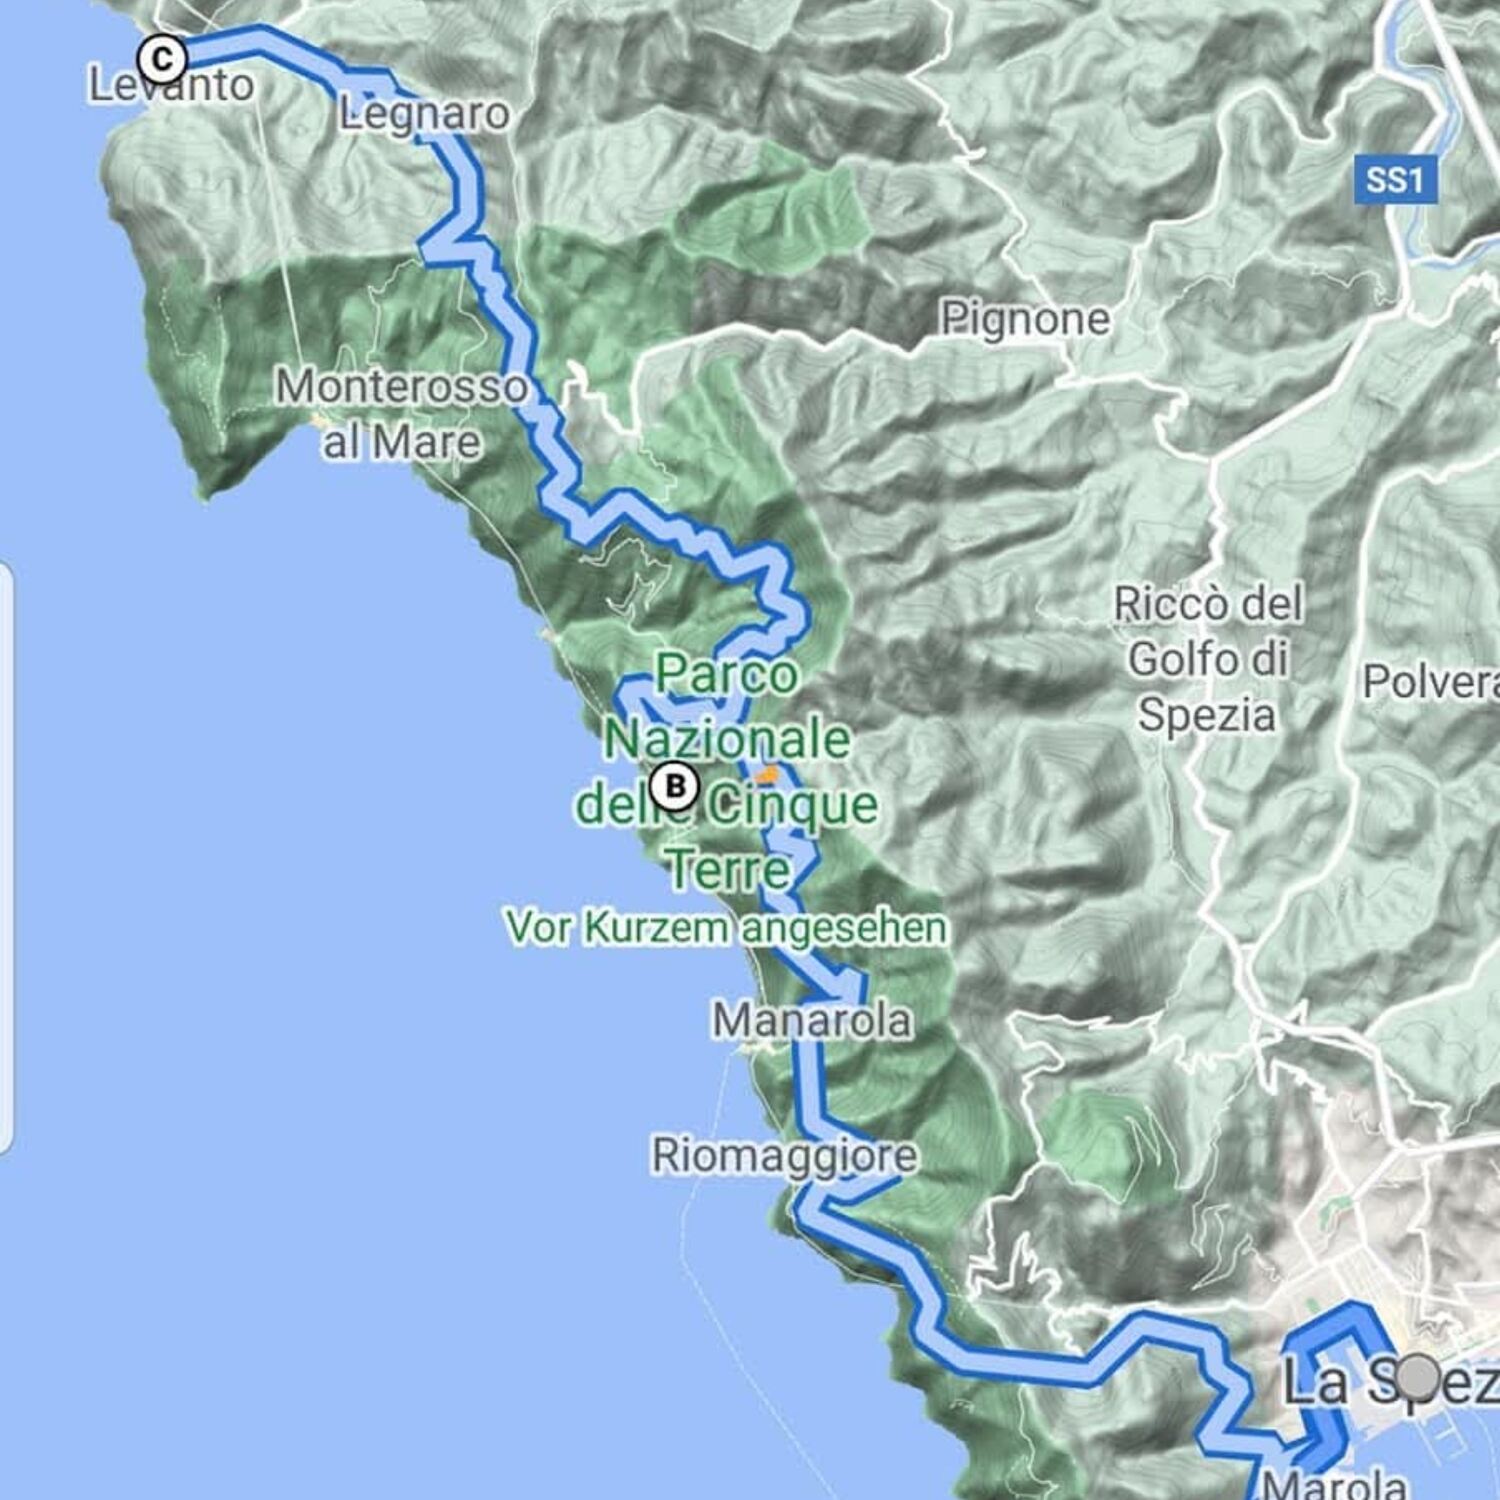Image resolution: width=1500 pixels, height=1500 pixels.
Task: Select the Monterosso al Mare label
Action: [x=402, y=414]
